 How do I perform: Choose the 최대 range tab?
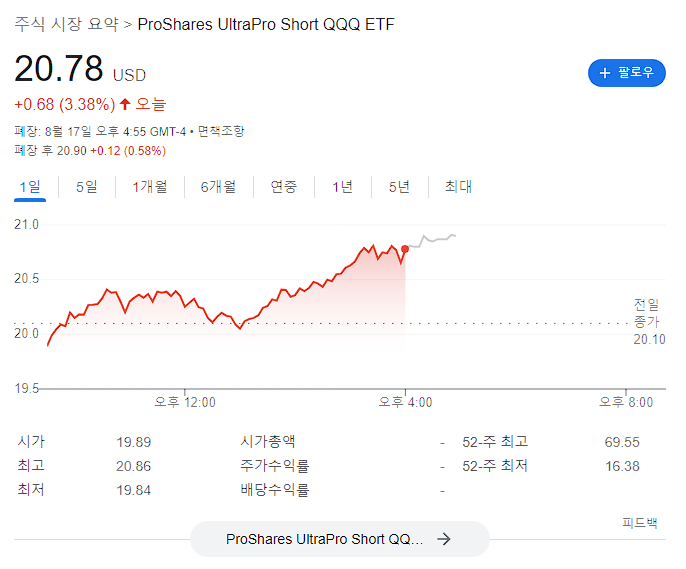(x=458, y=187)
